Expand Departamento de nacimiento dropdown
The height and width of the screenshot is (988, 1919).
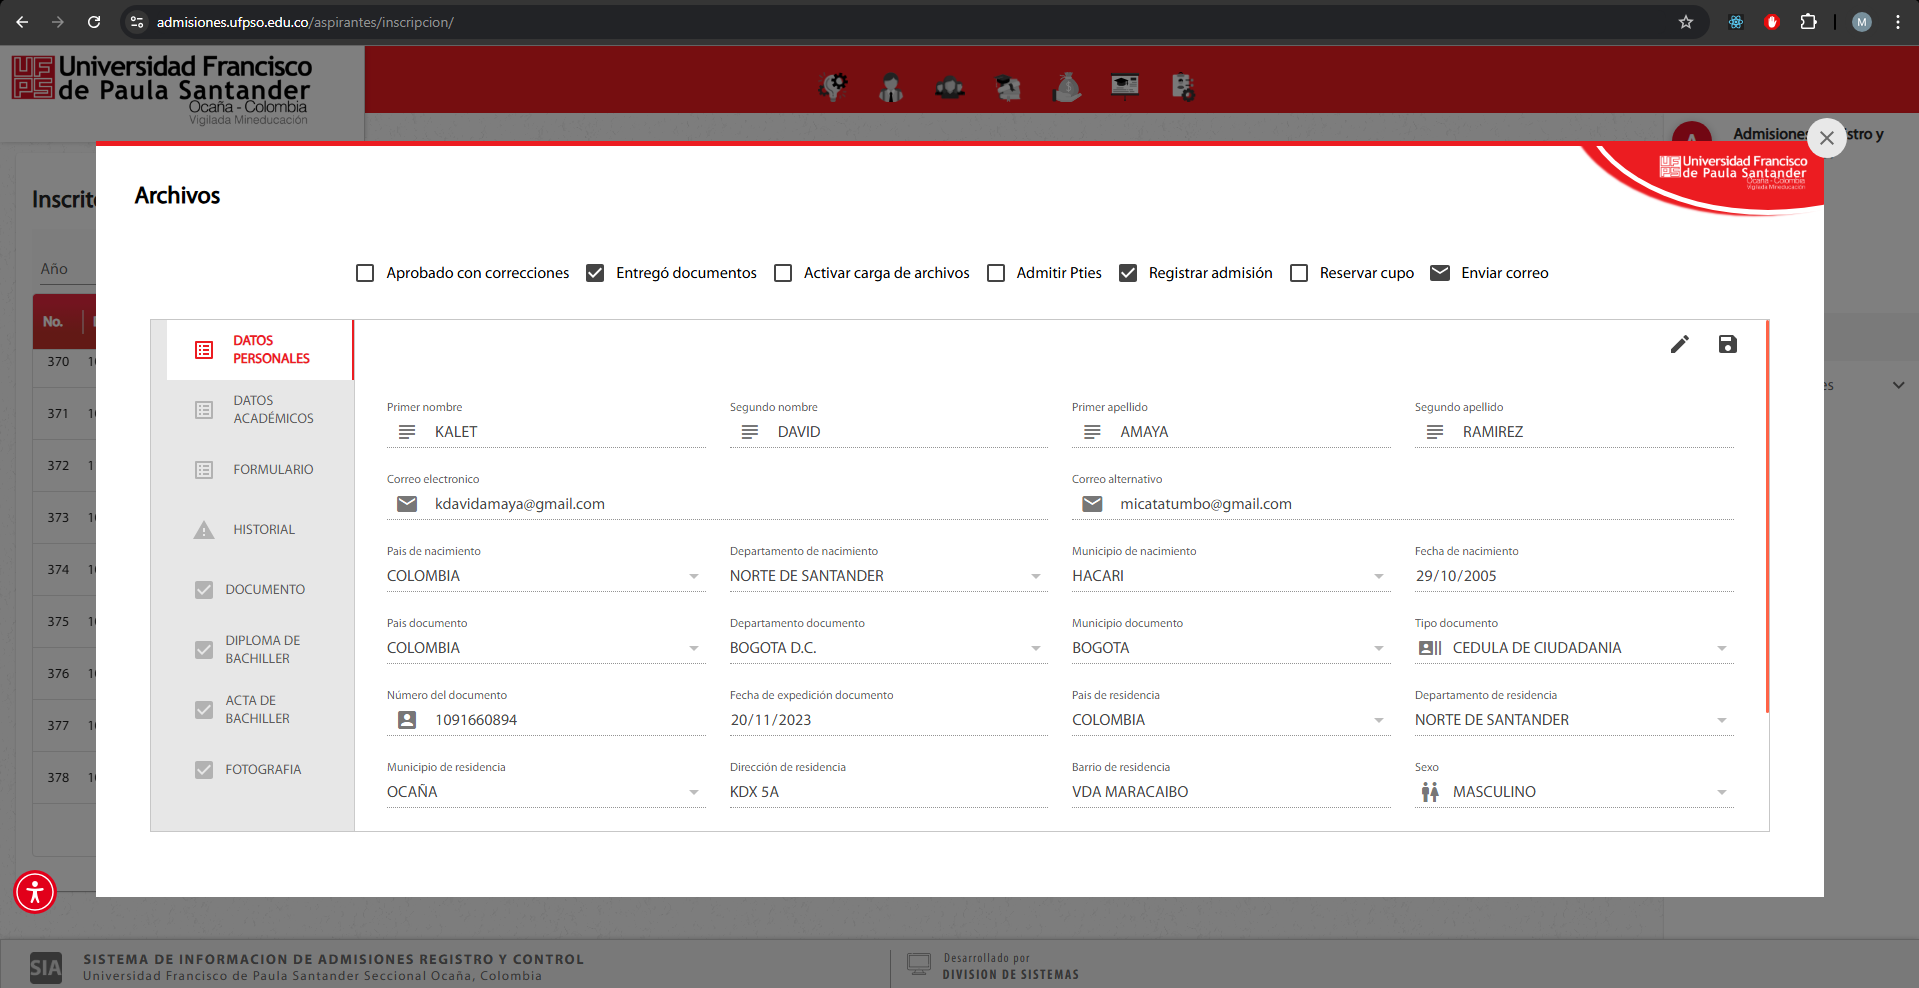[x=1035, y=576]
